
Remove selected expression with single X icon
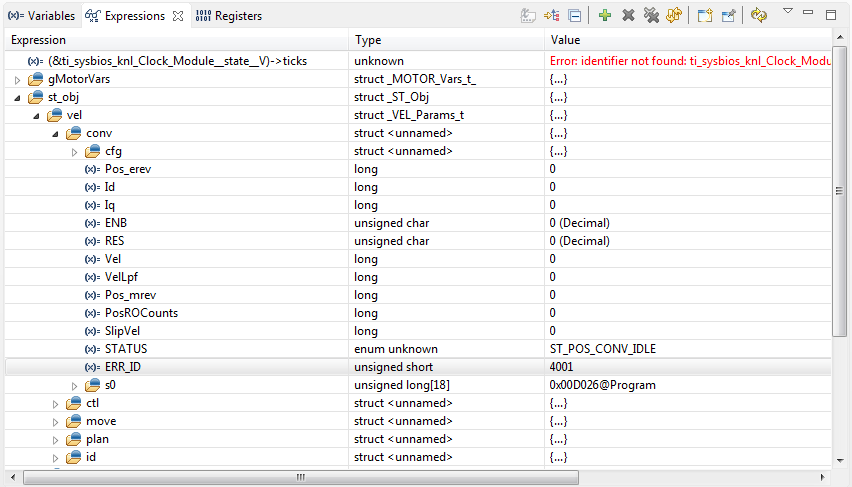pyautogui.click(x=629, y=15)
